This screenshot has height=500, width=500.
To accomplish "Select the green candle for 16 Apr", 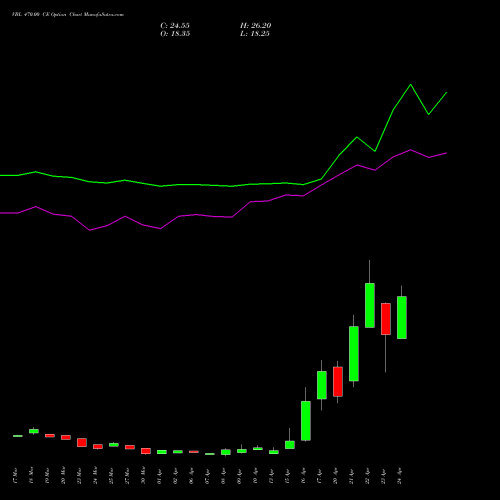I will (306, 421).
